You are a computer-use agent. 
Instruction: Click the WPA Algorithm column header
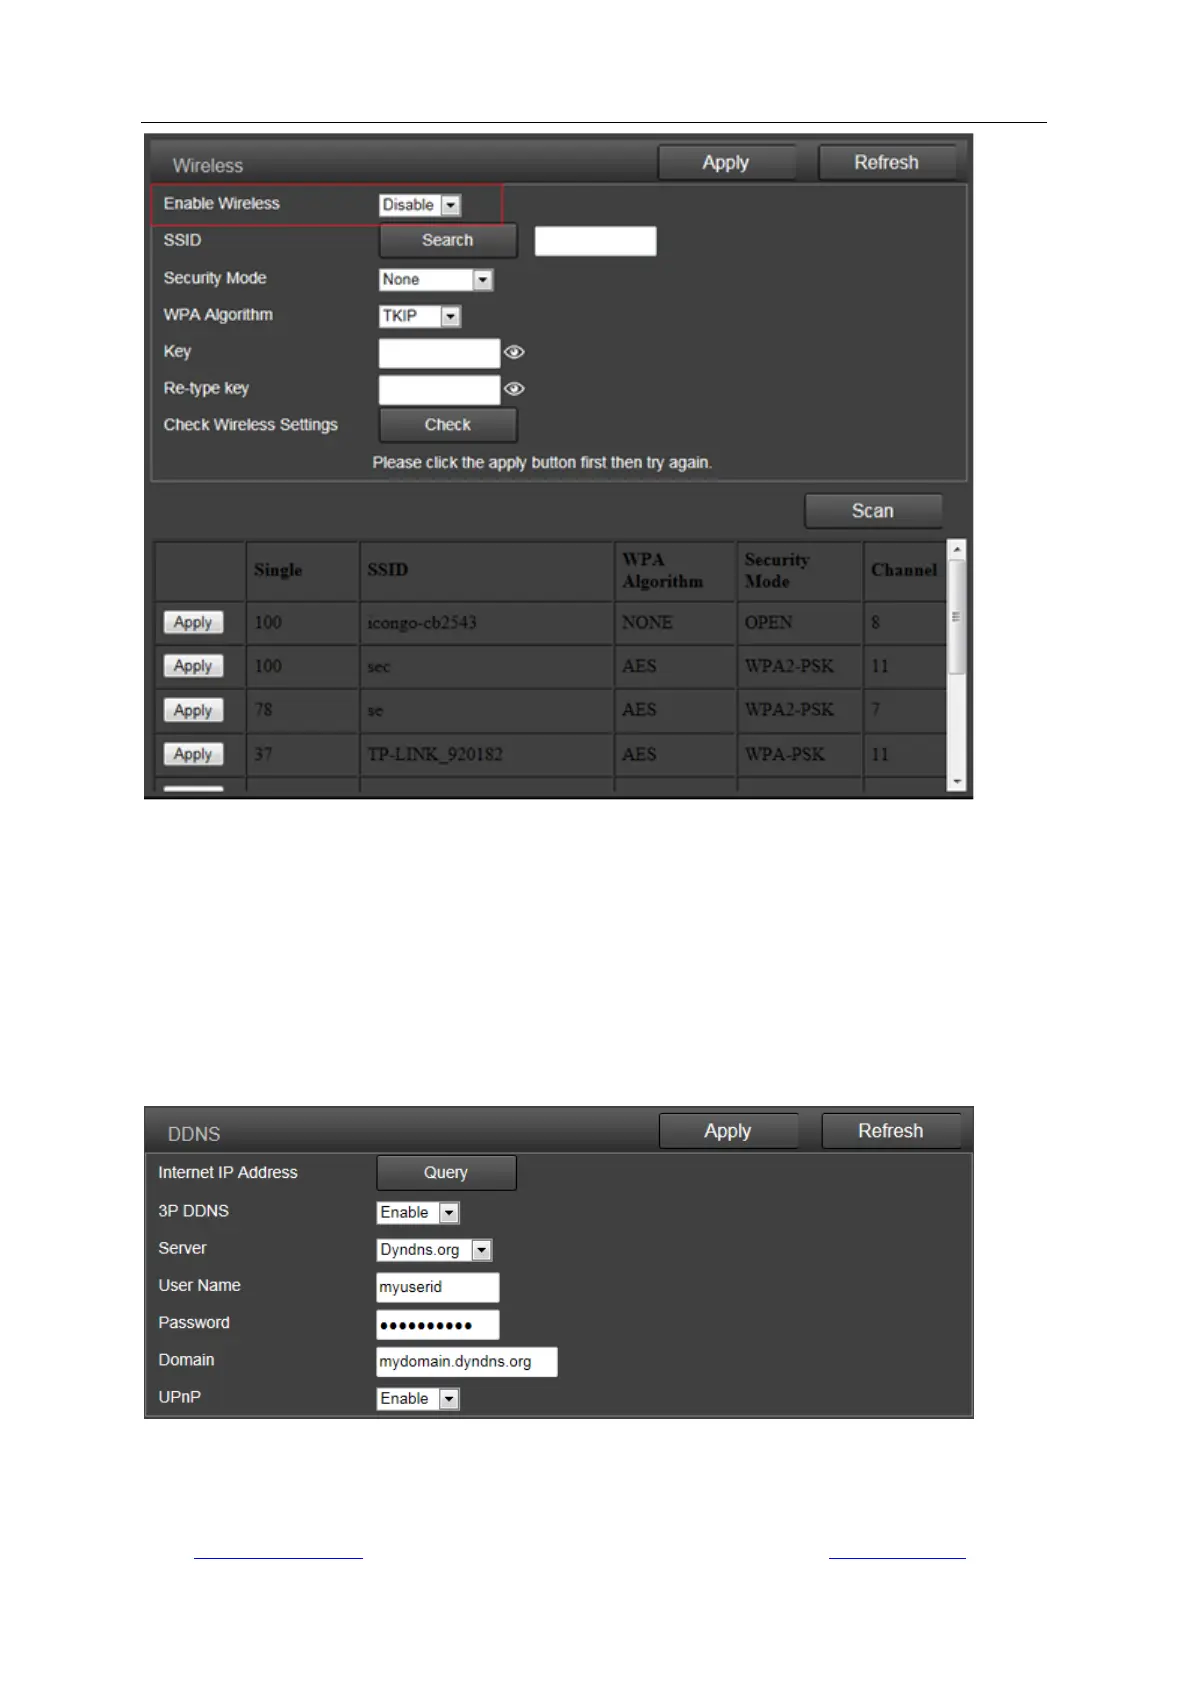click(x=675, y=571)
